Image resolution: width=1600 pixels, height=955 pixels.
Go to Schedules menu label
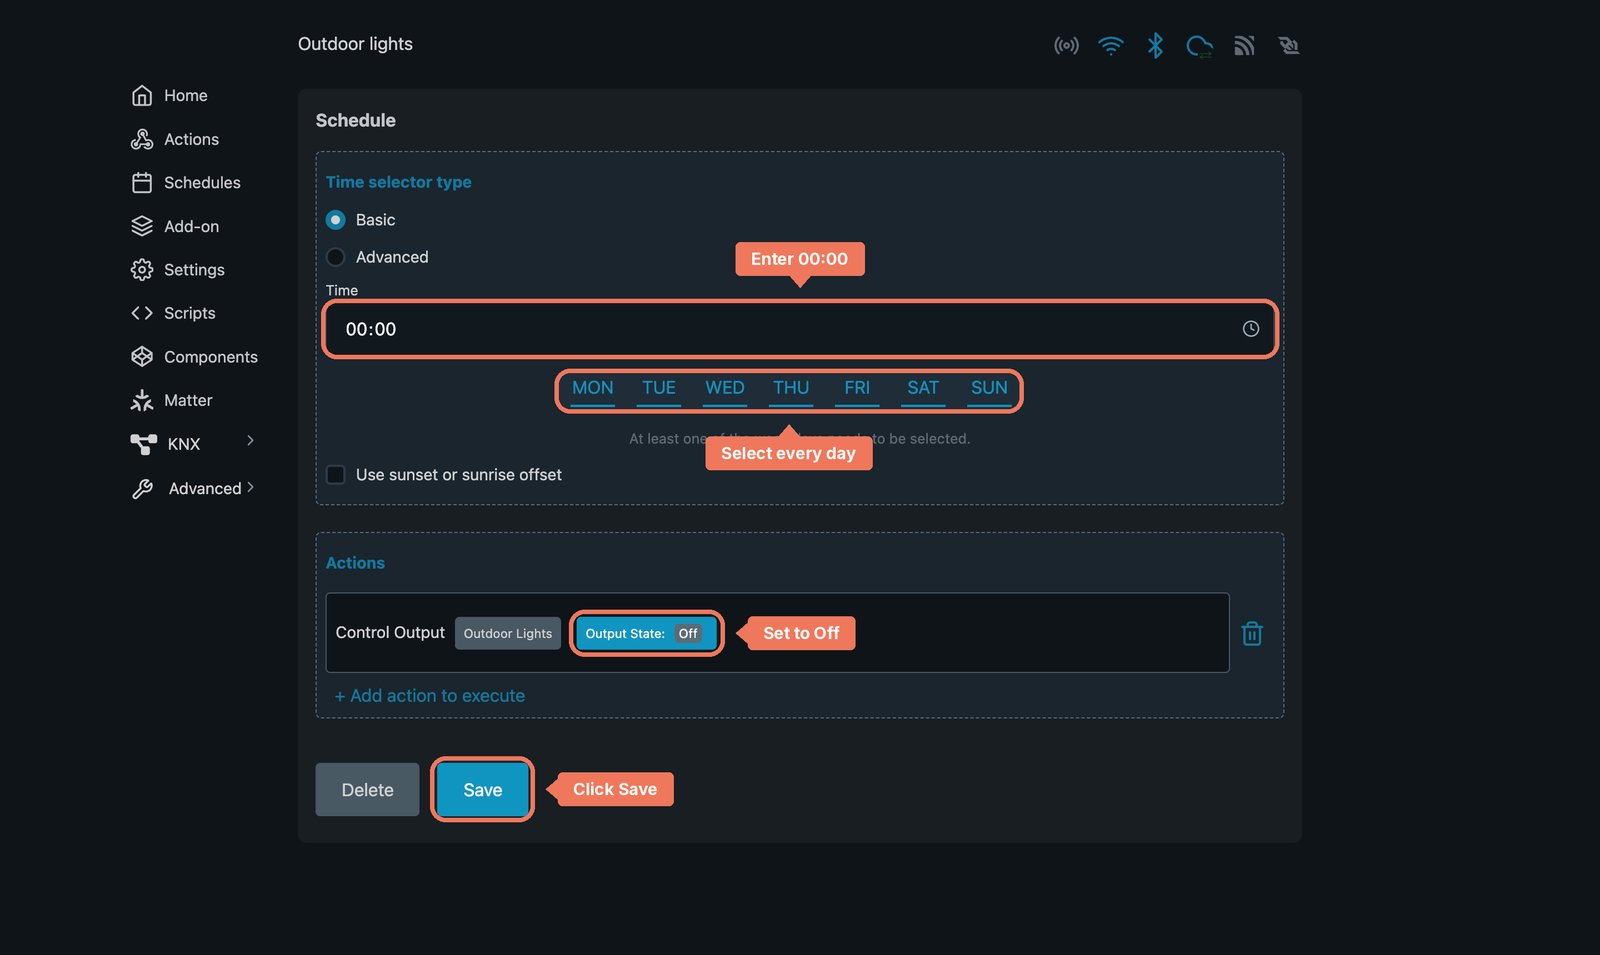(202, 183)
